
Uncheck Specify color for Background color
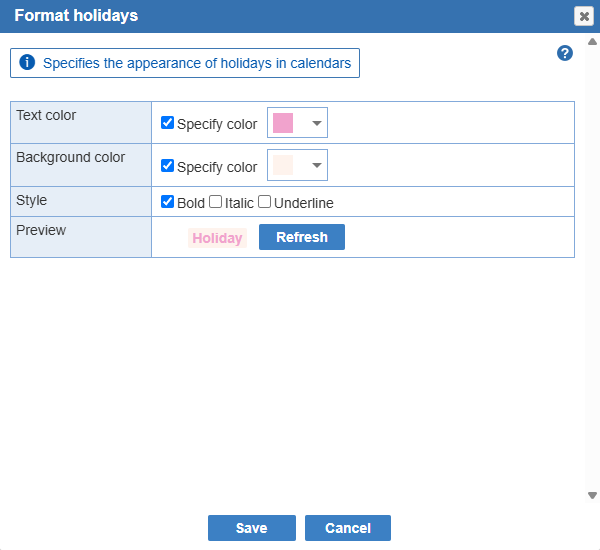tap(167, 165)
